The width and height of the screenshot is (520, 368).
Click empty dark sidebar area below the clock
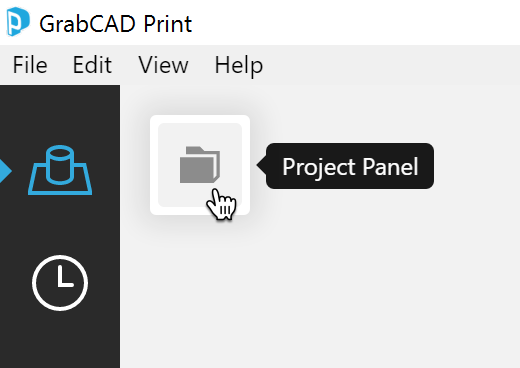(60, 342)
